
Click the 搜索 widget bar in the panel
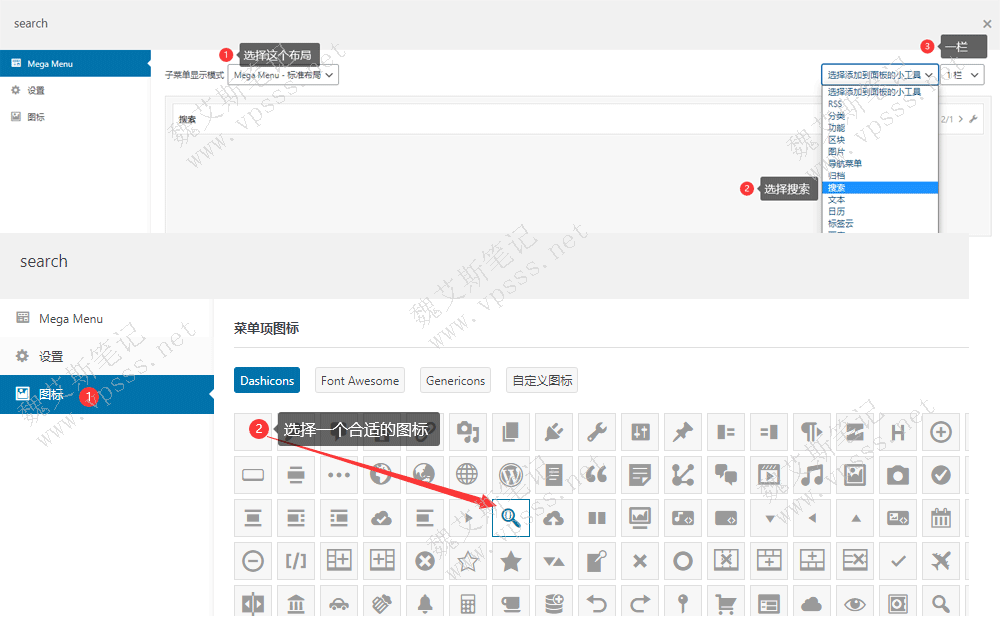point(578,119)
